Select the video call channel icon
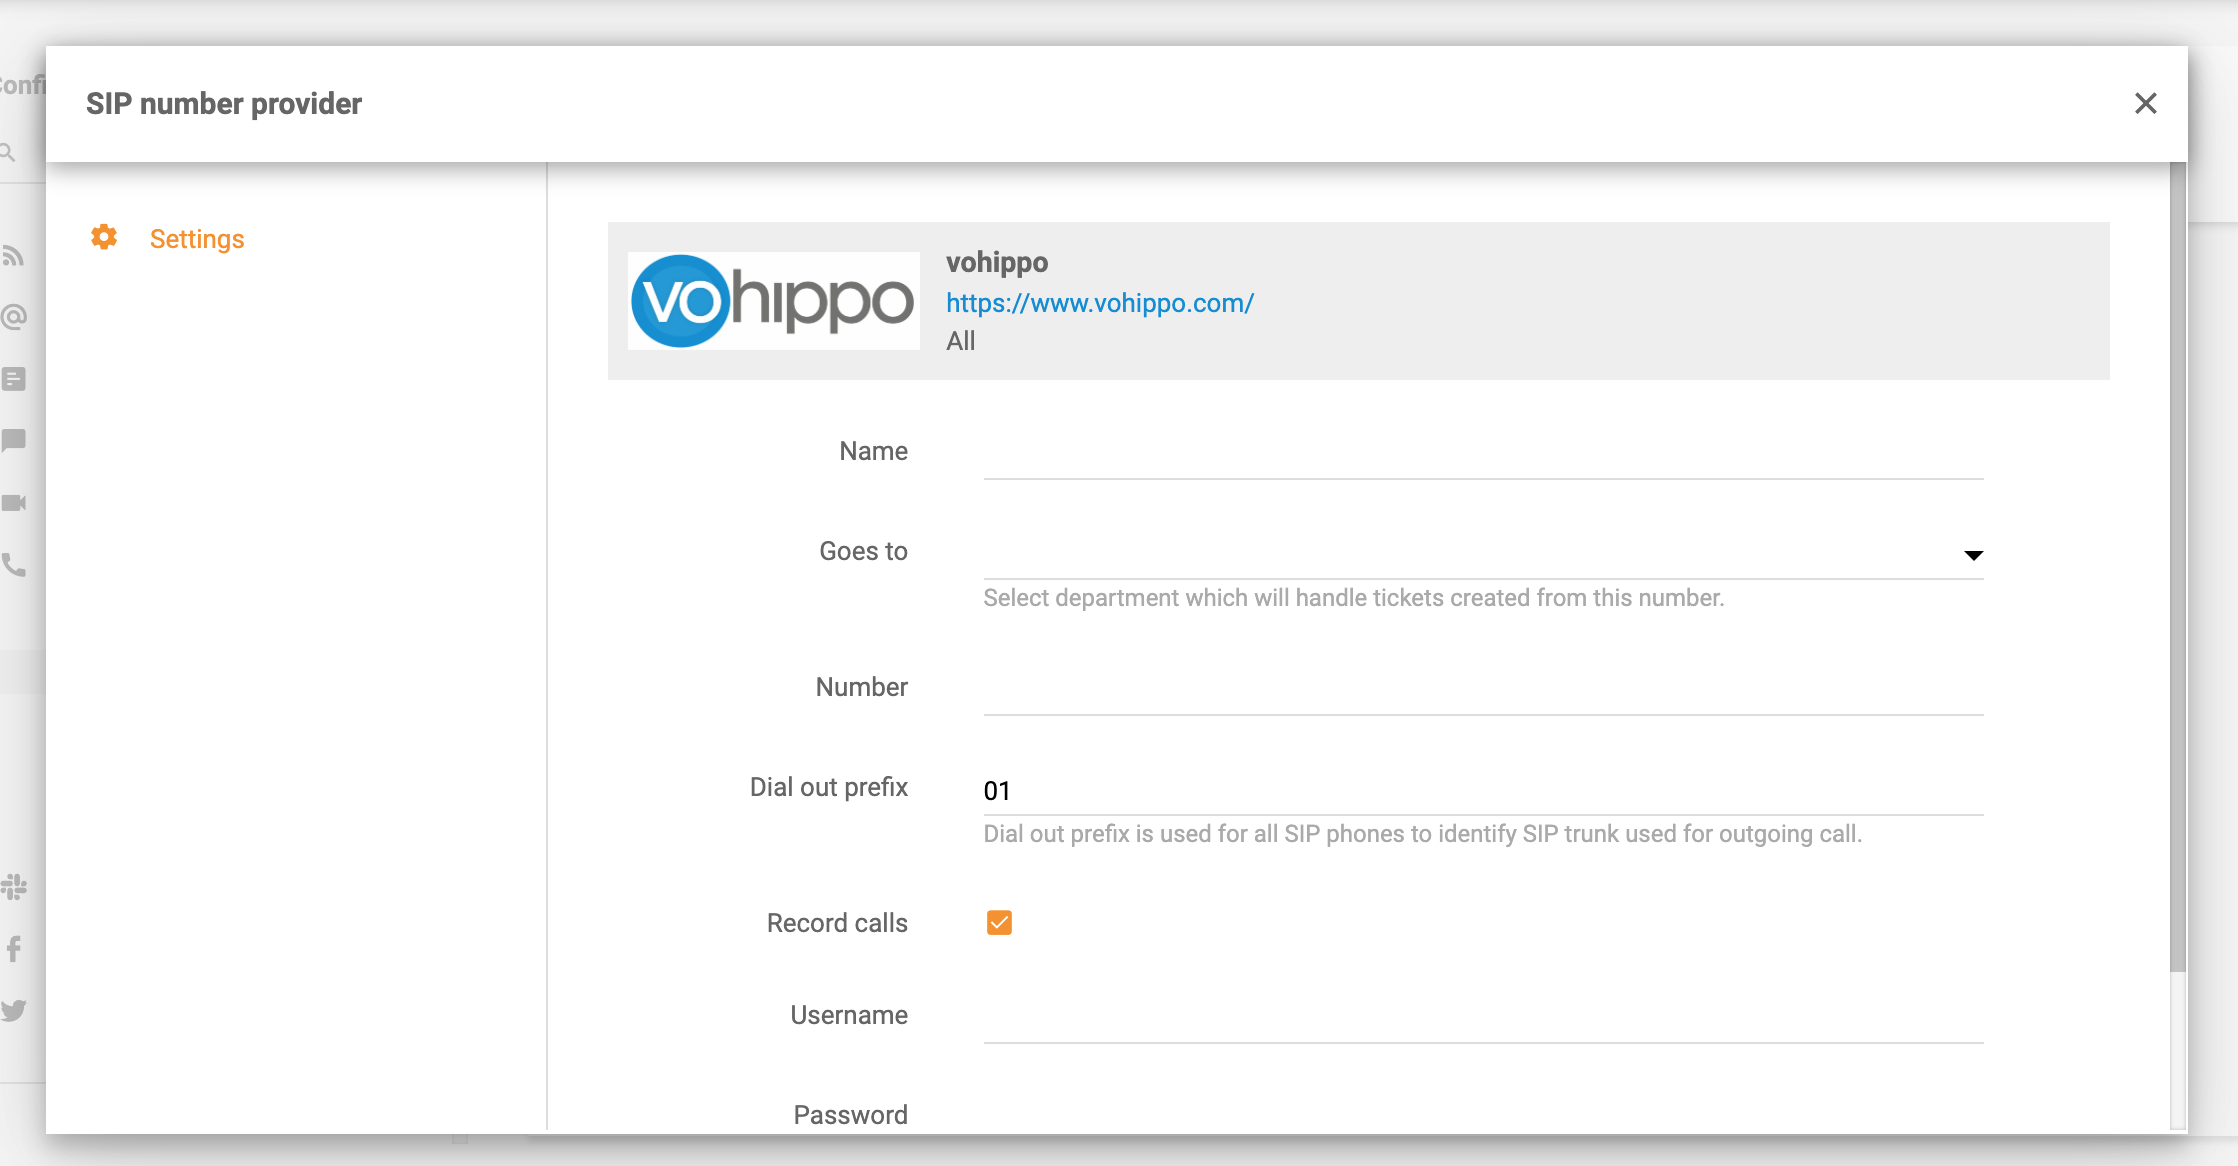The image size is (2238, 1166). click(15, 503)
